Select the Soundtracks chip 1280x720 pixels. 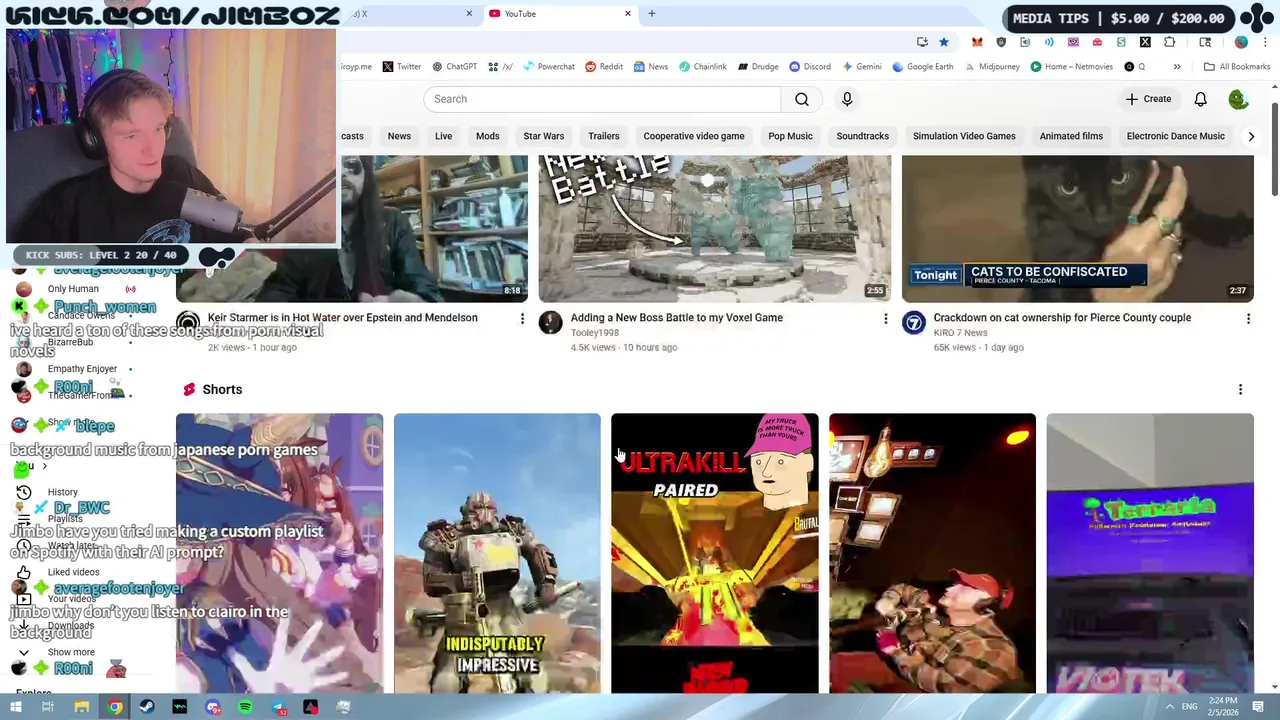click(862, 136)
